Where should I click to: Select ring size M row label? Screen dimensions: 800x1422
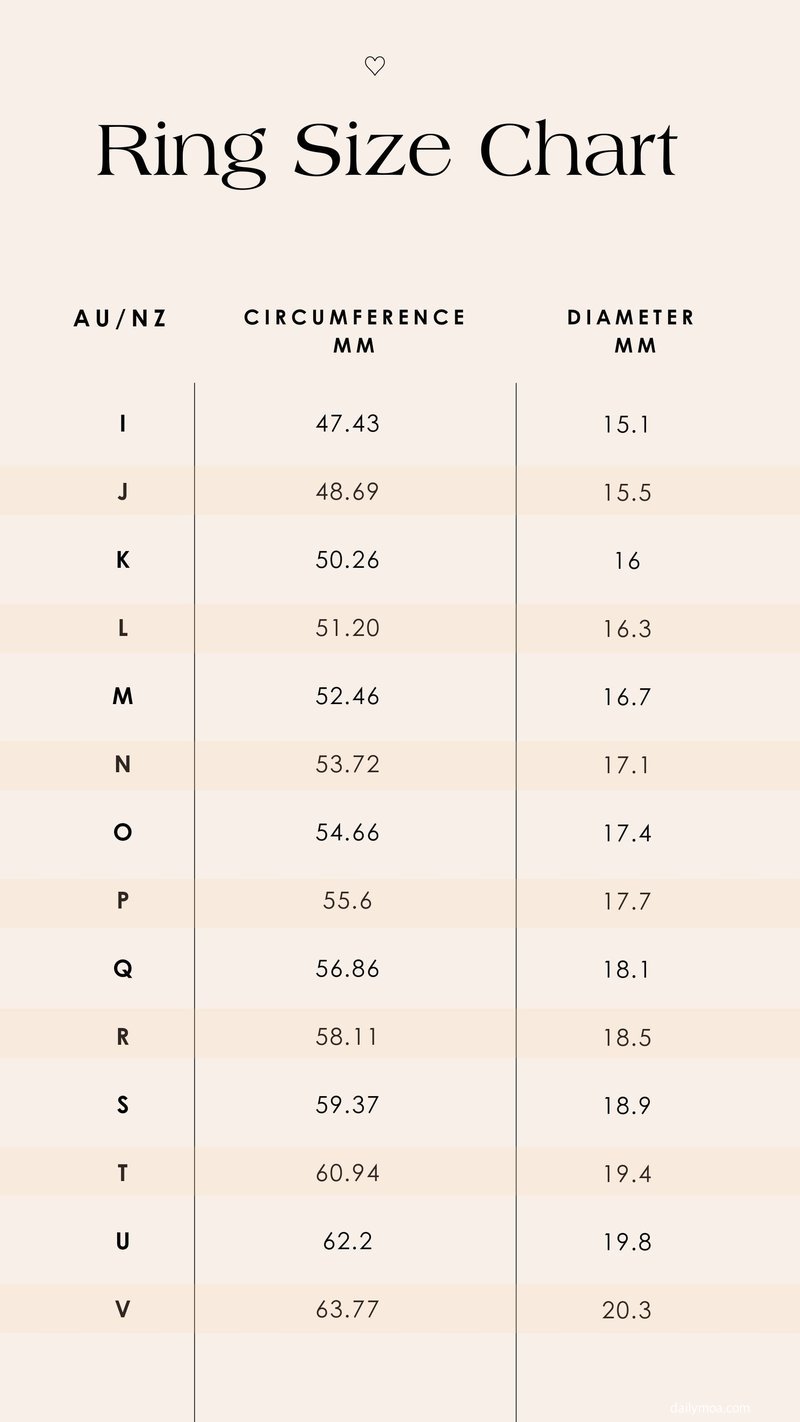click(x=123, y=696)
